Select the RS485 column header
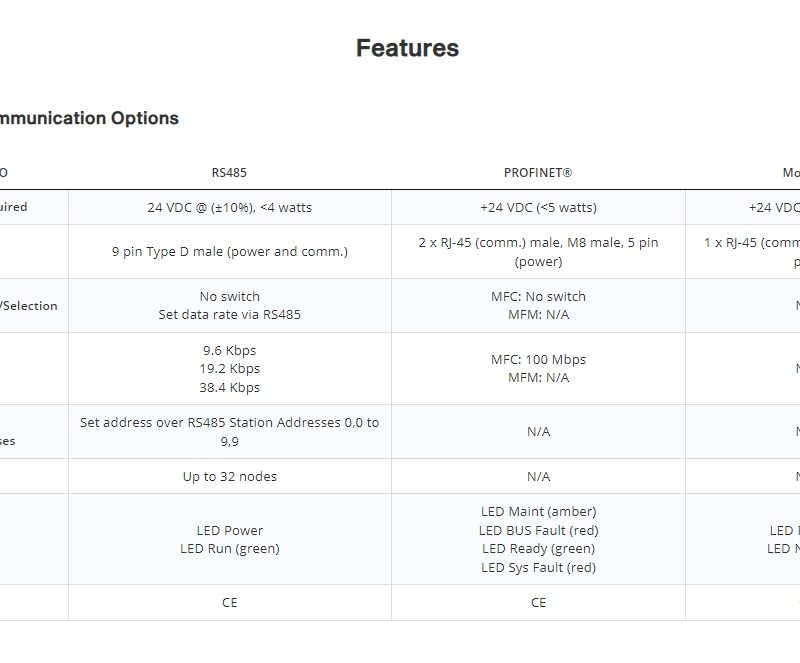The width and height of the screenshot is (800, 663). pos(229,173)
